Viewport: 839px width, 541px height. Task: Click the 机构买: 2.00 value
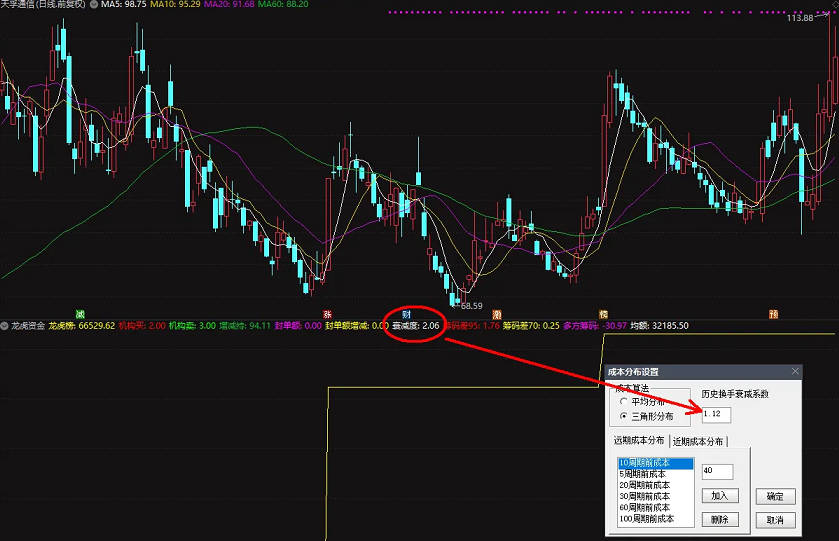[x=142, y=325]
